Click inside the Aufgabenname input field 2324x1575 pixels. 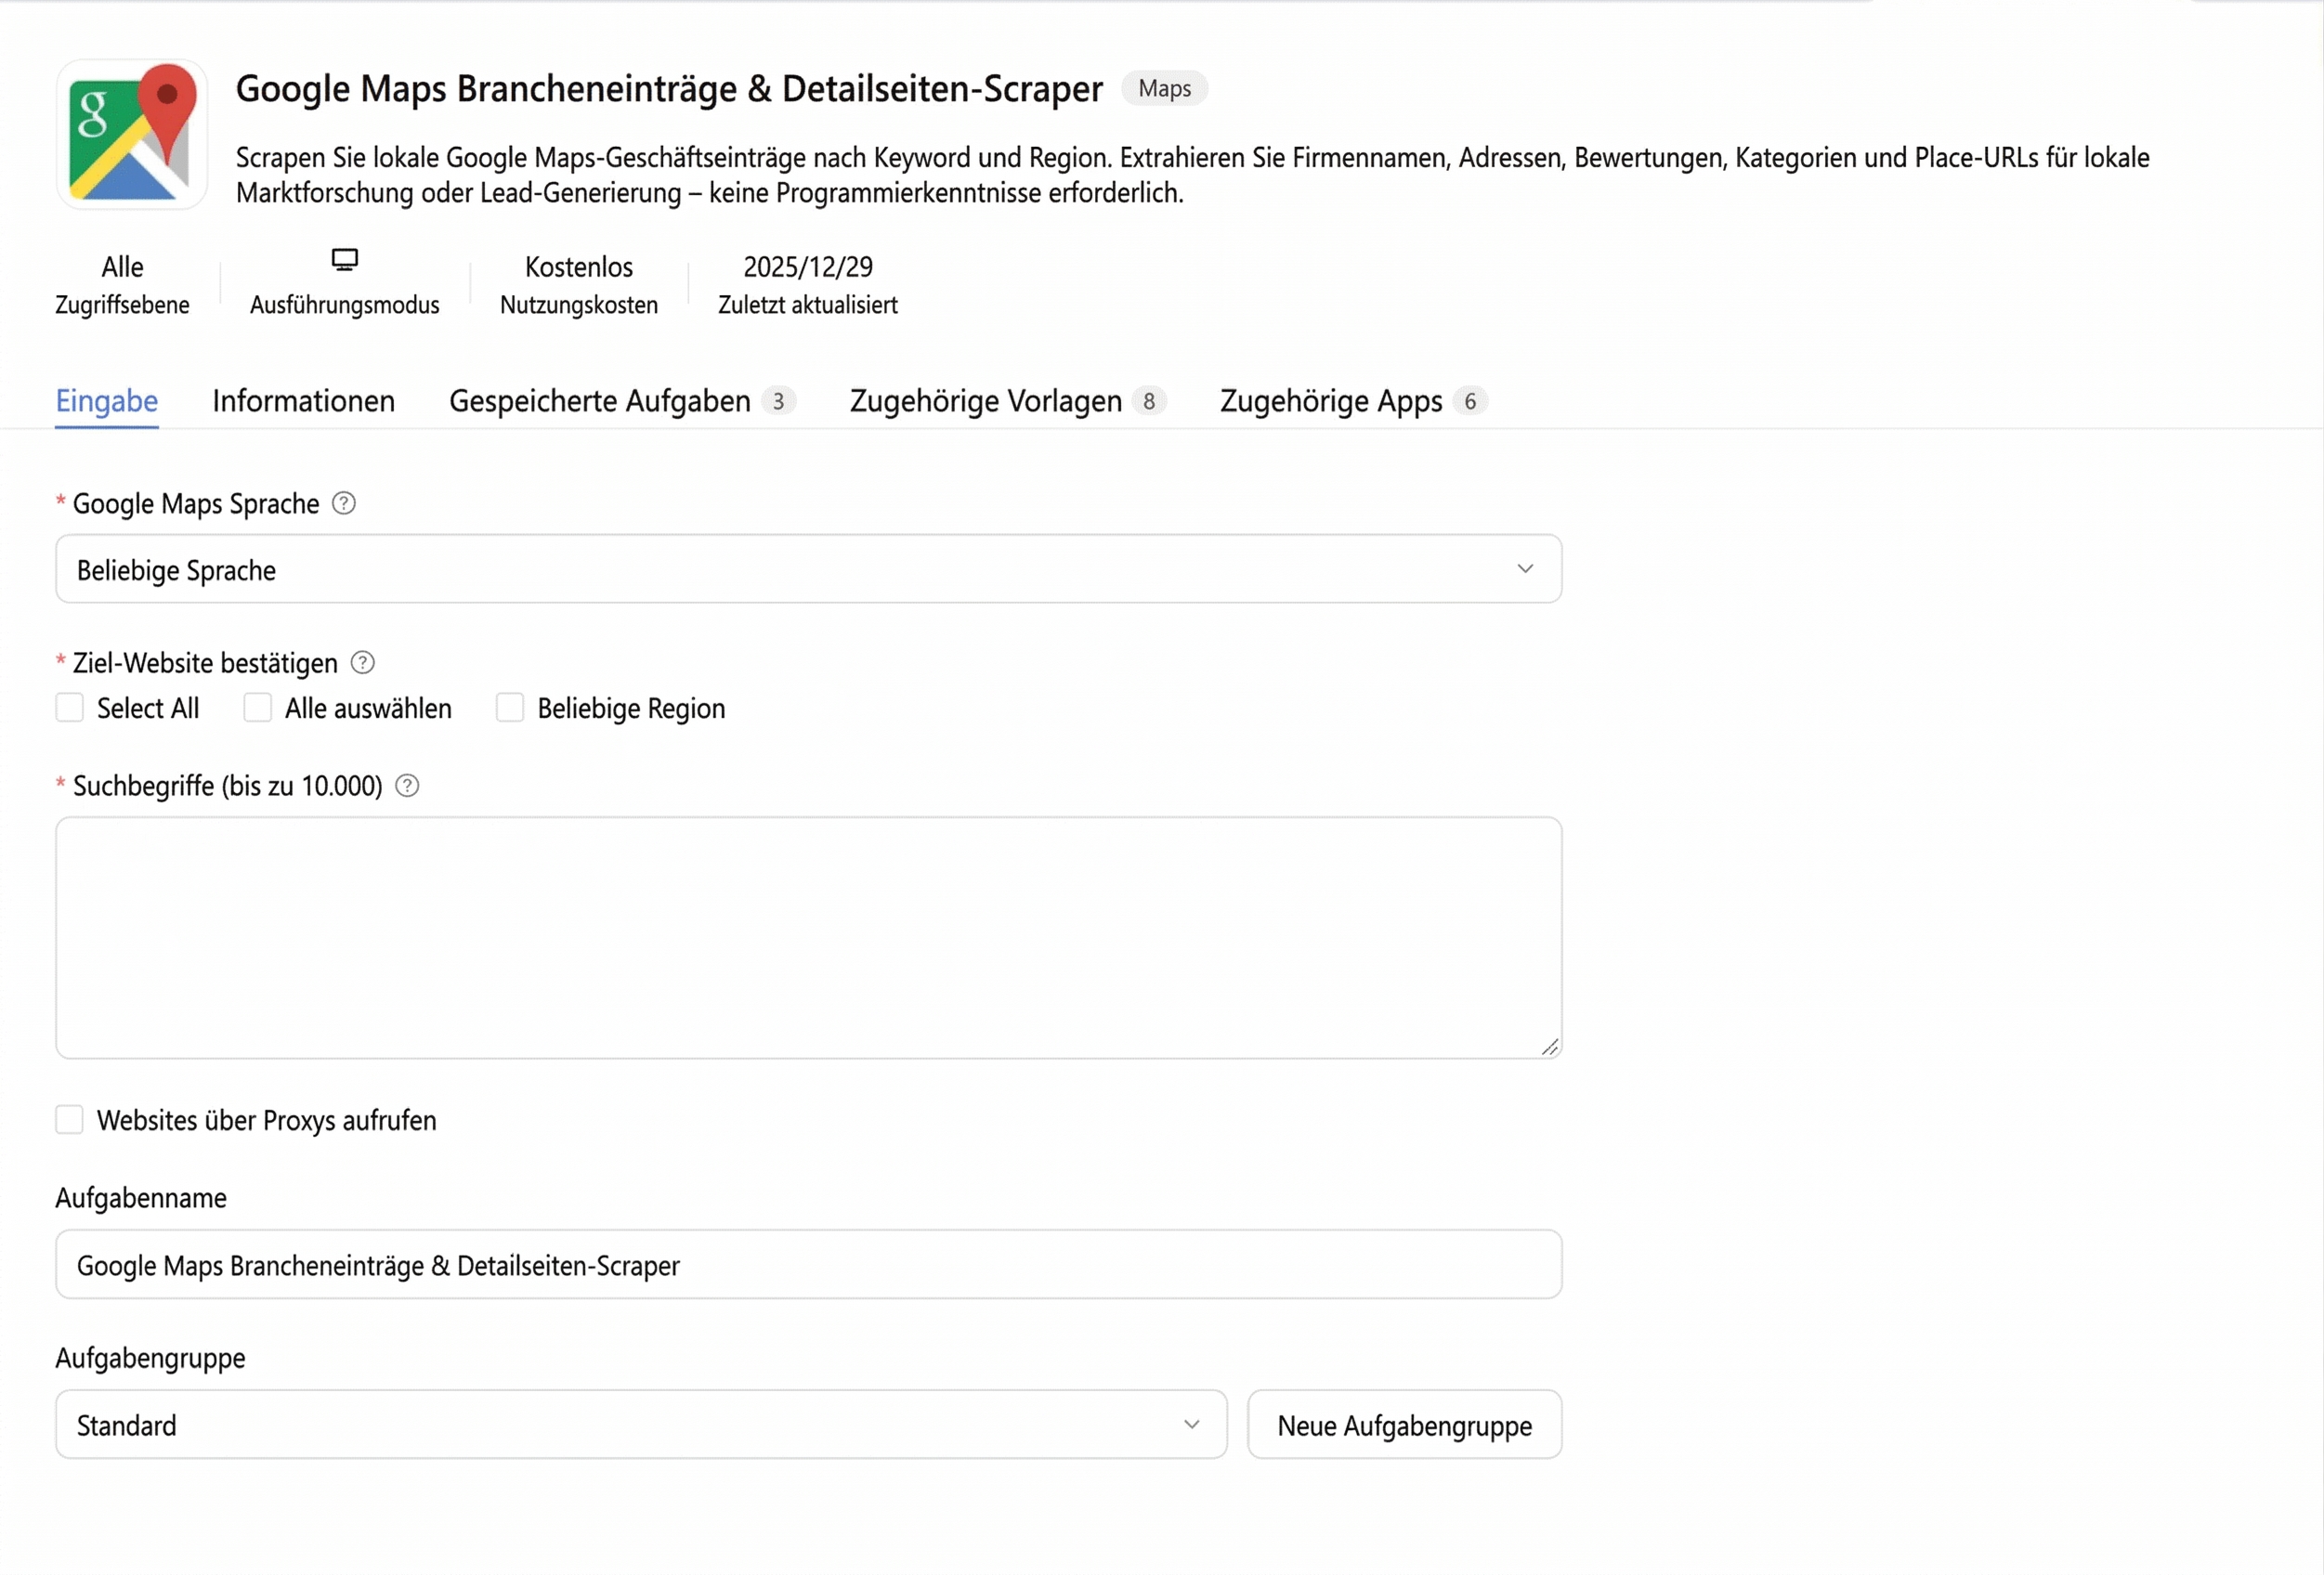click(808, 1264)
